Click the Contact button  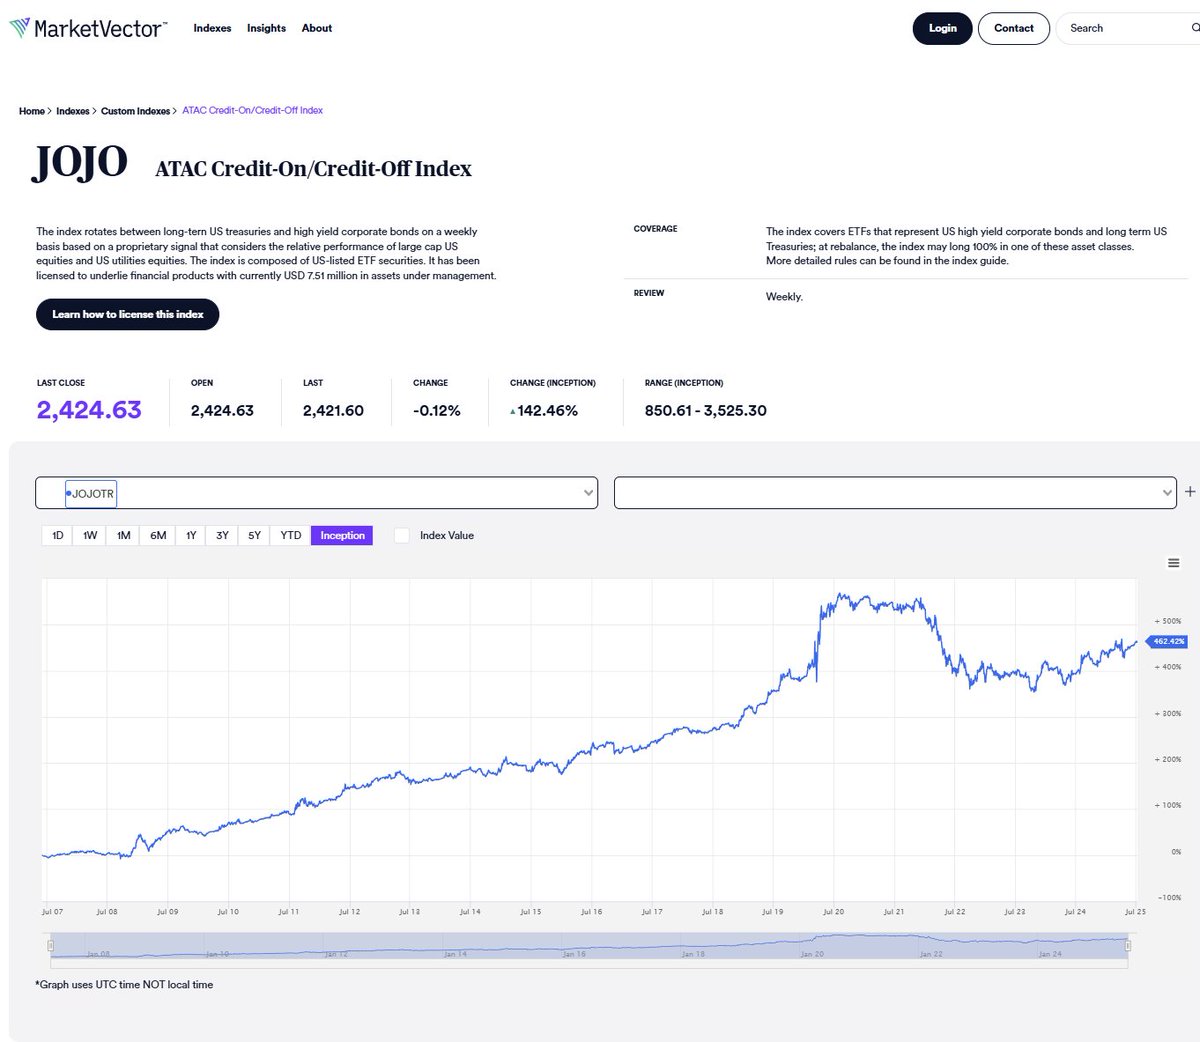tap(1014, 28)
